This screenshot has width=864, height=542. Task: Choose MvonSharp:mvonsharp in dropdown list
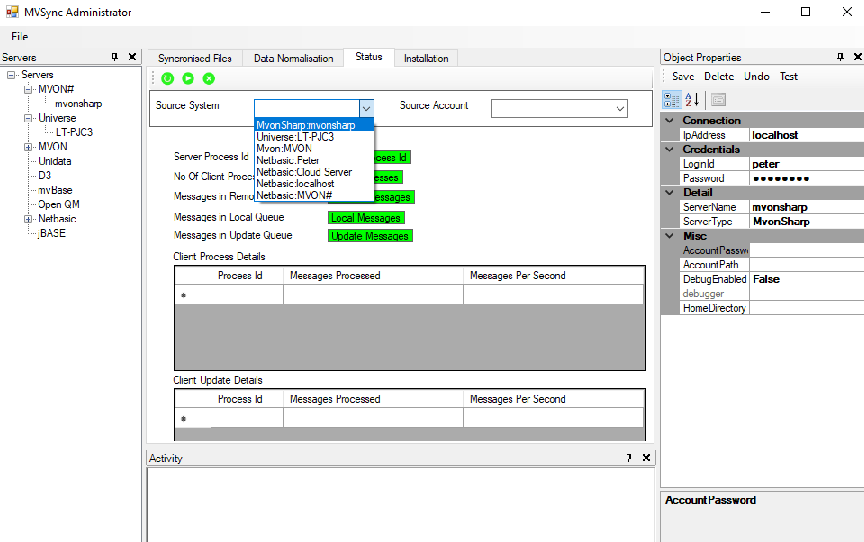pos(314,125)
